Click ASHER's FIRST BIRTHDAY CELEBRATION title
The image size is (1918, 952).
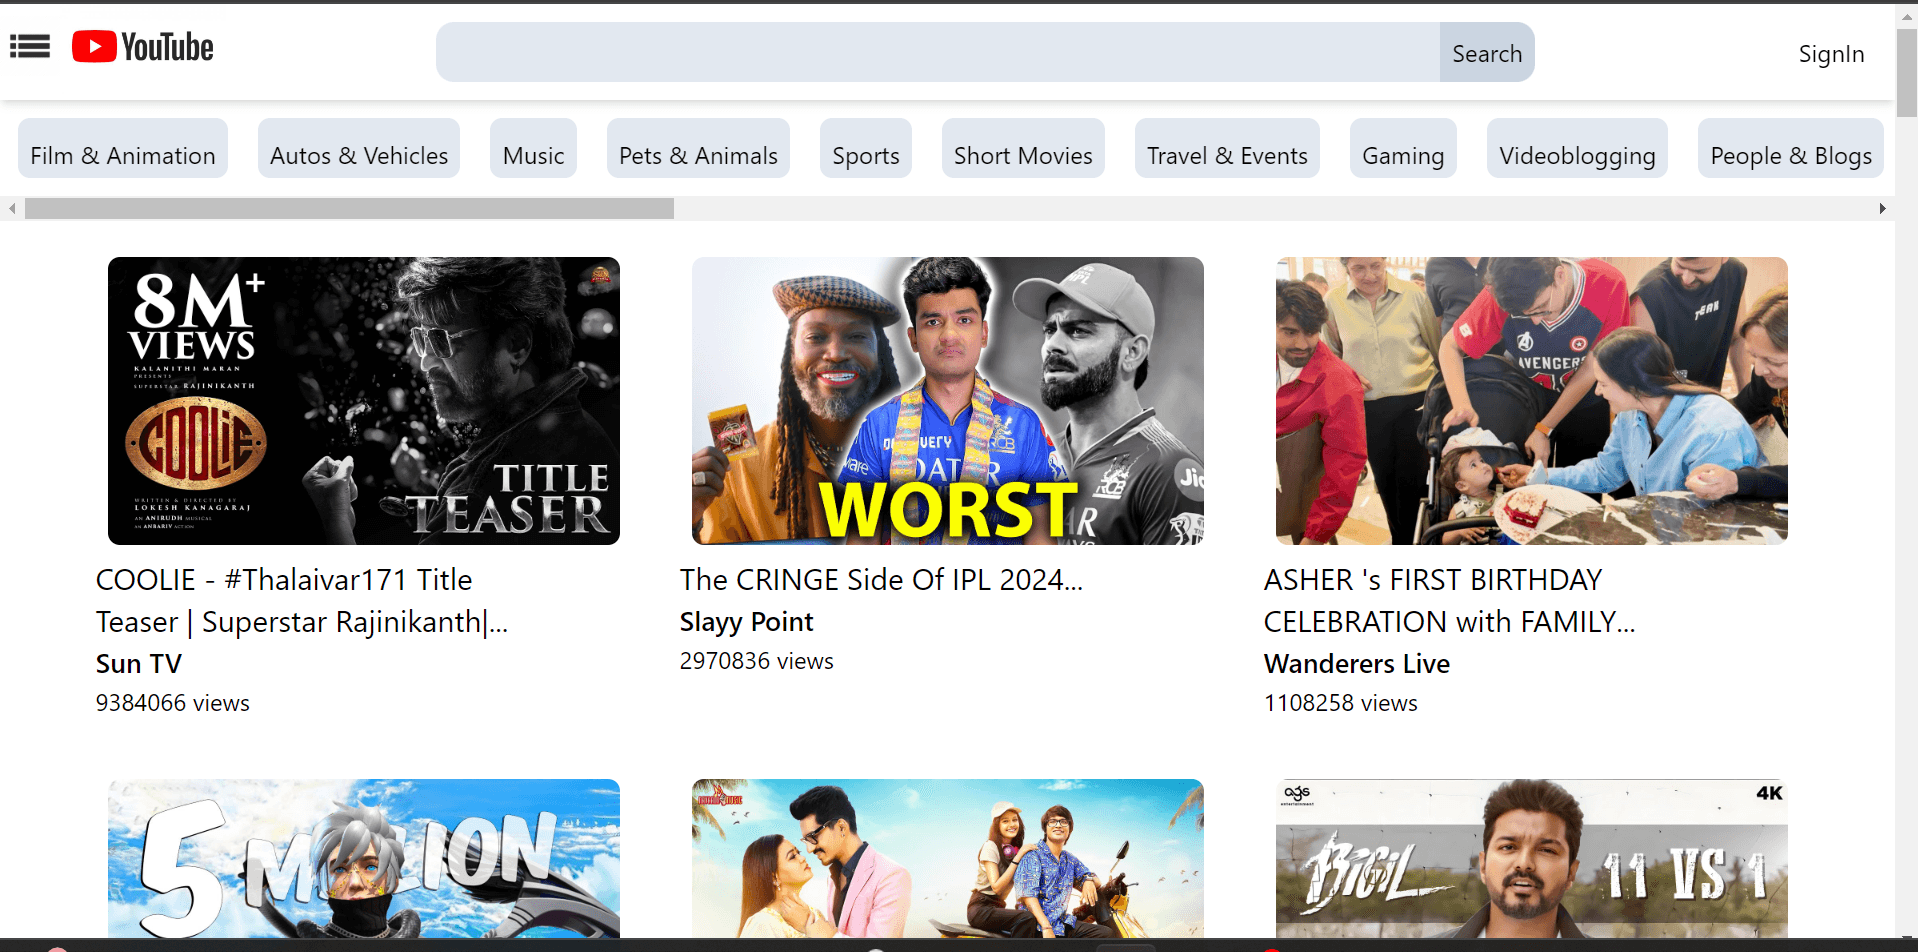(1450, 601)
